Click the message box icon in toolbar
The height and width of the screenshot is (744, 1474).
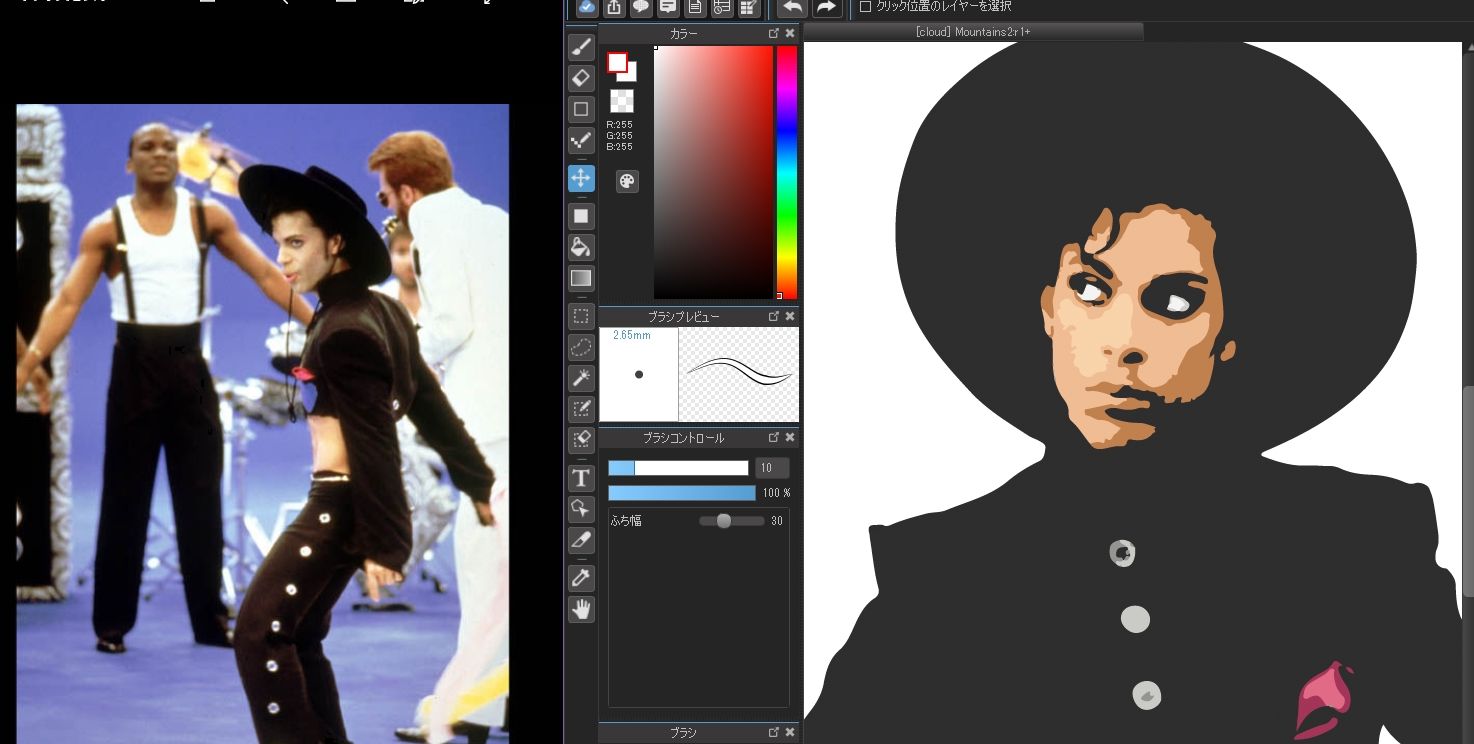[668, 8]
